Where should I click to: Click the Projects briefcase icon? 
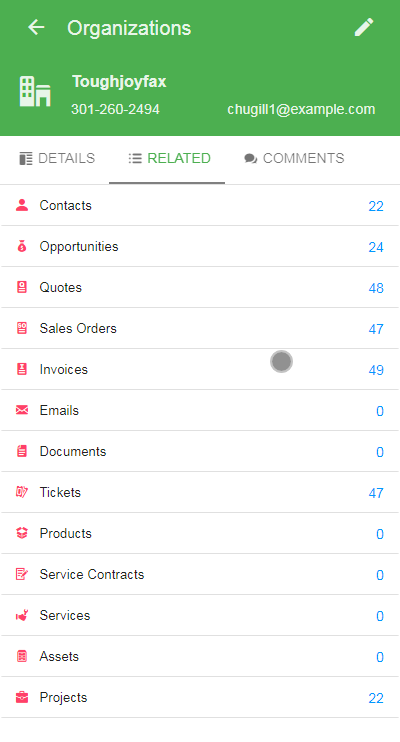tap(22, 697)
